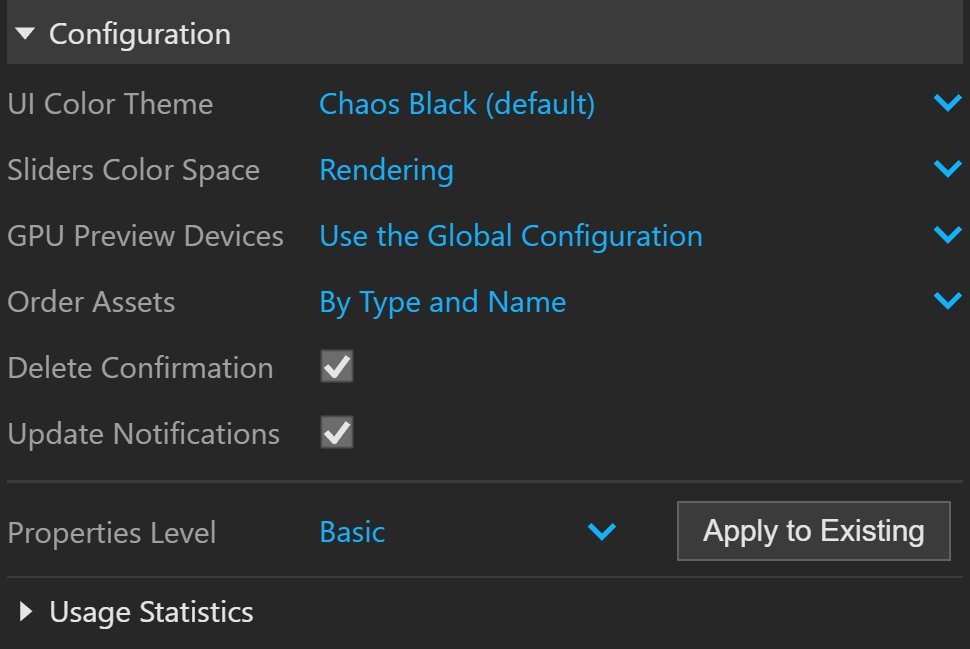Click the Delete Confirmation label text
The height and width of the screenshot is (649, 970).
click(x=140, y=367)
